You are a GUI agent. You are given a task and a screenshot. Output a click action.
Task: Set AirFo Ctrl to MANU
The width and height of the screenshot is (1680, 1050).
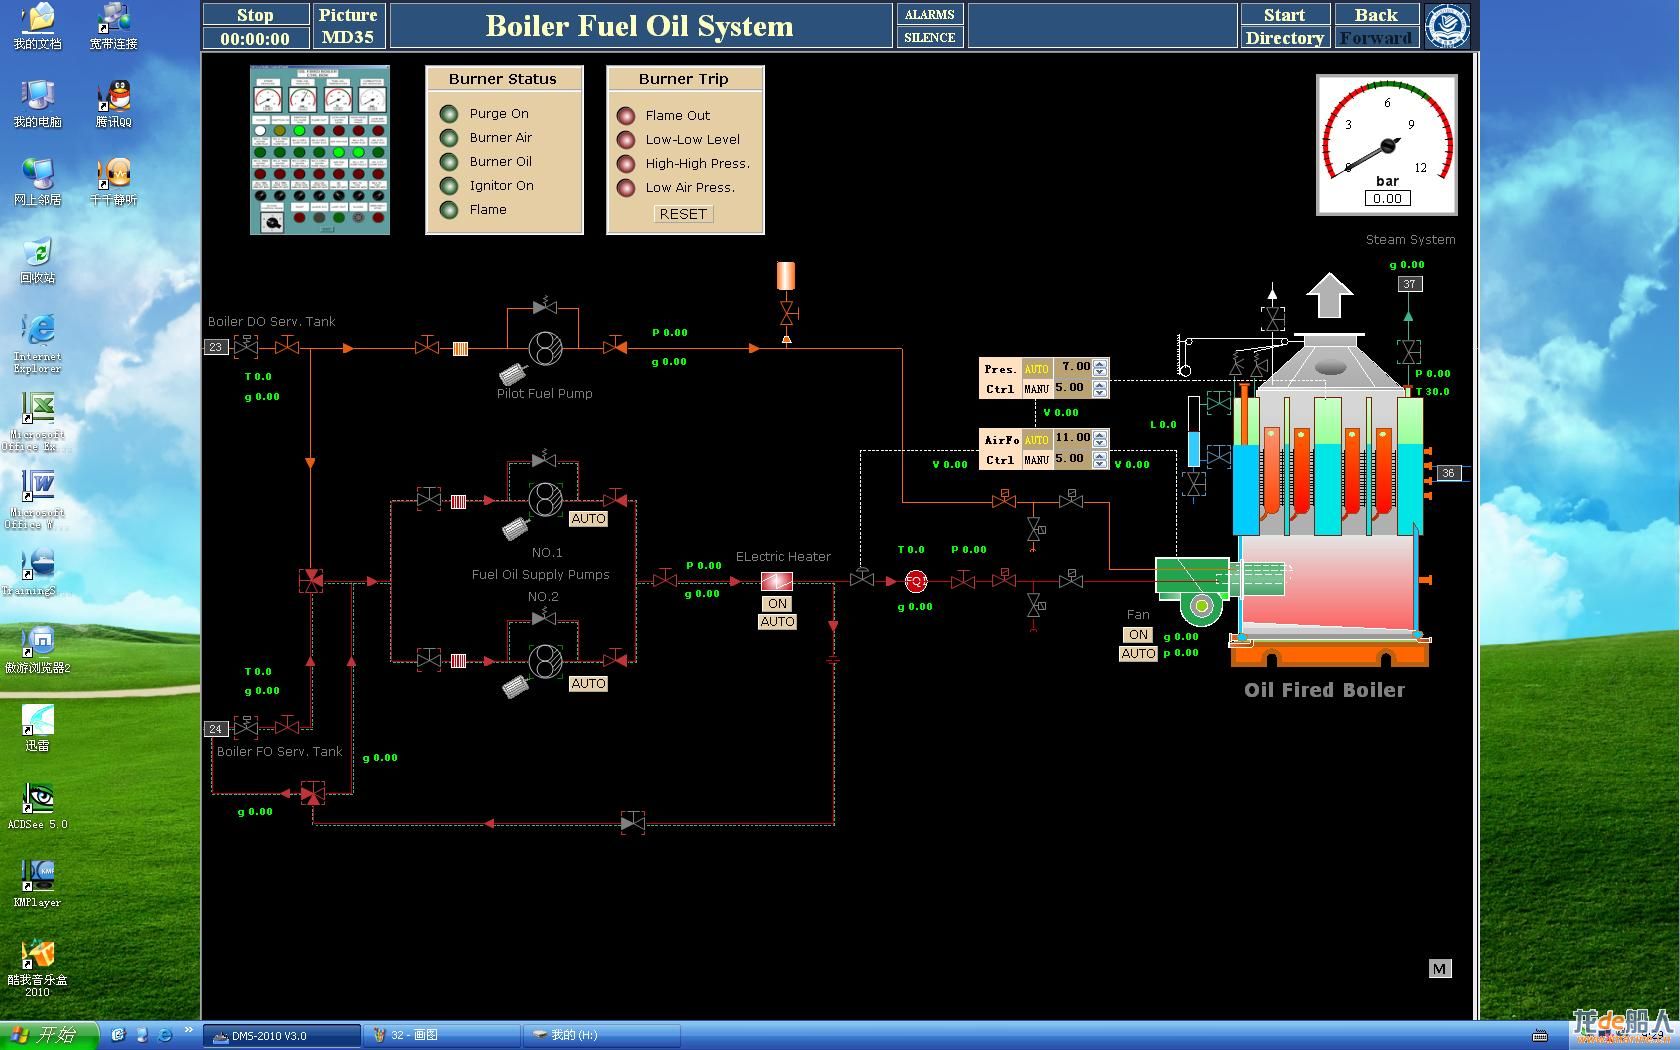click(1036, 460)
